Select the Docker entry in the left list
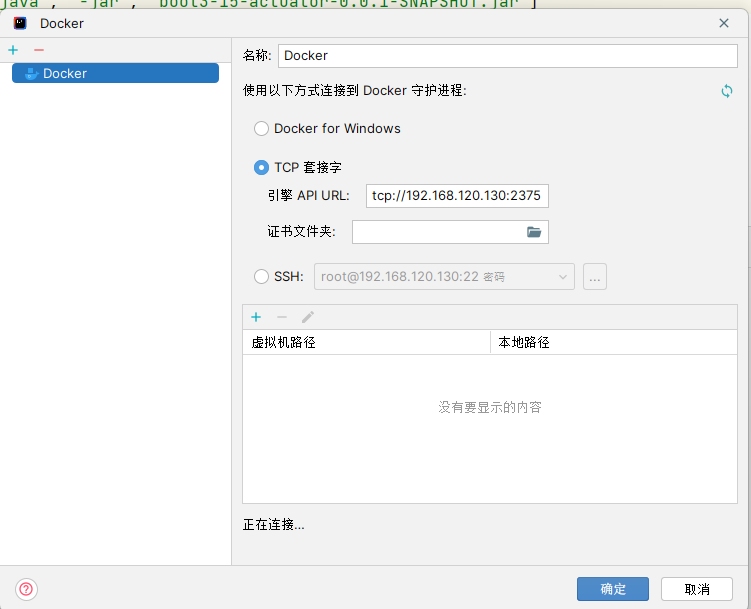Viewport: 751px width, 609px height. point(115,73)
